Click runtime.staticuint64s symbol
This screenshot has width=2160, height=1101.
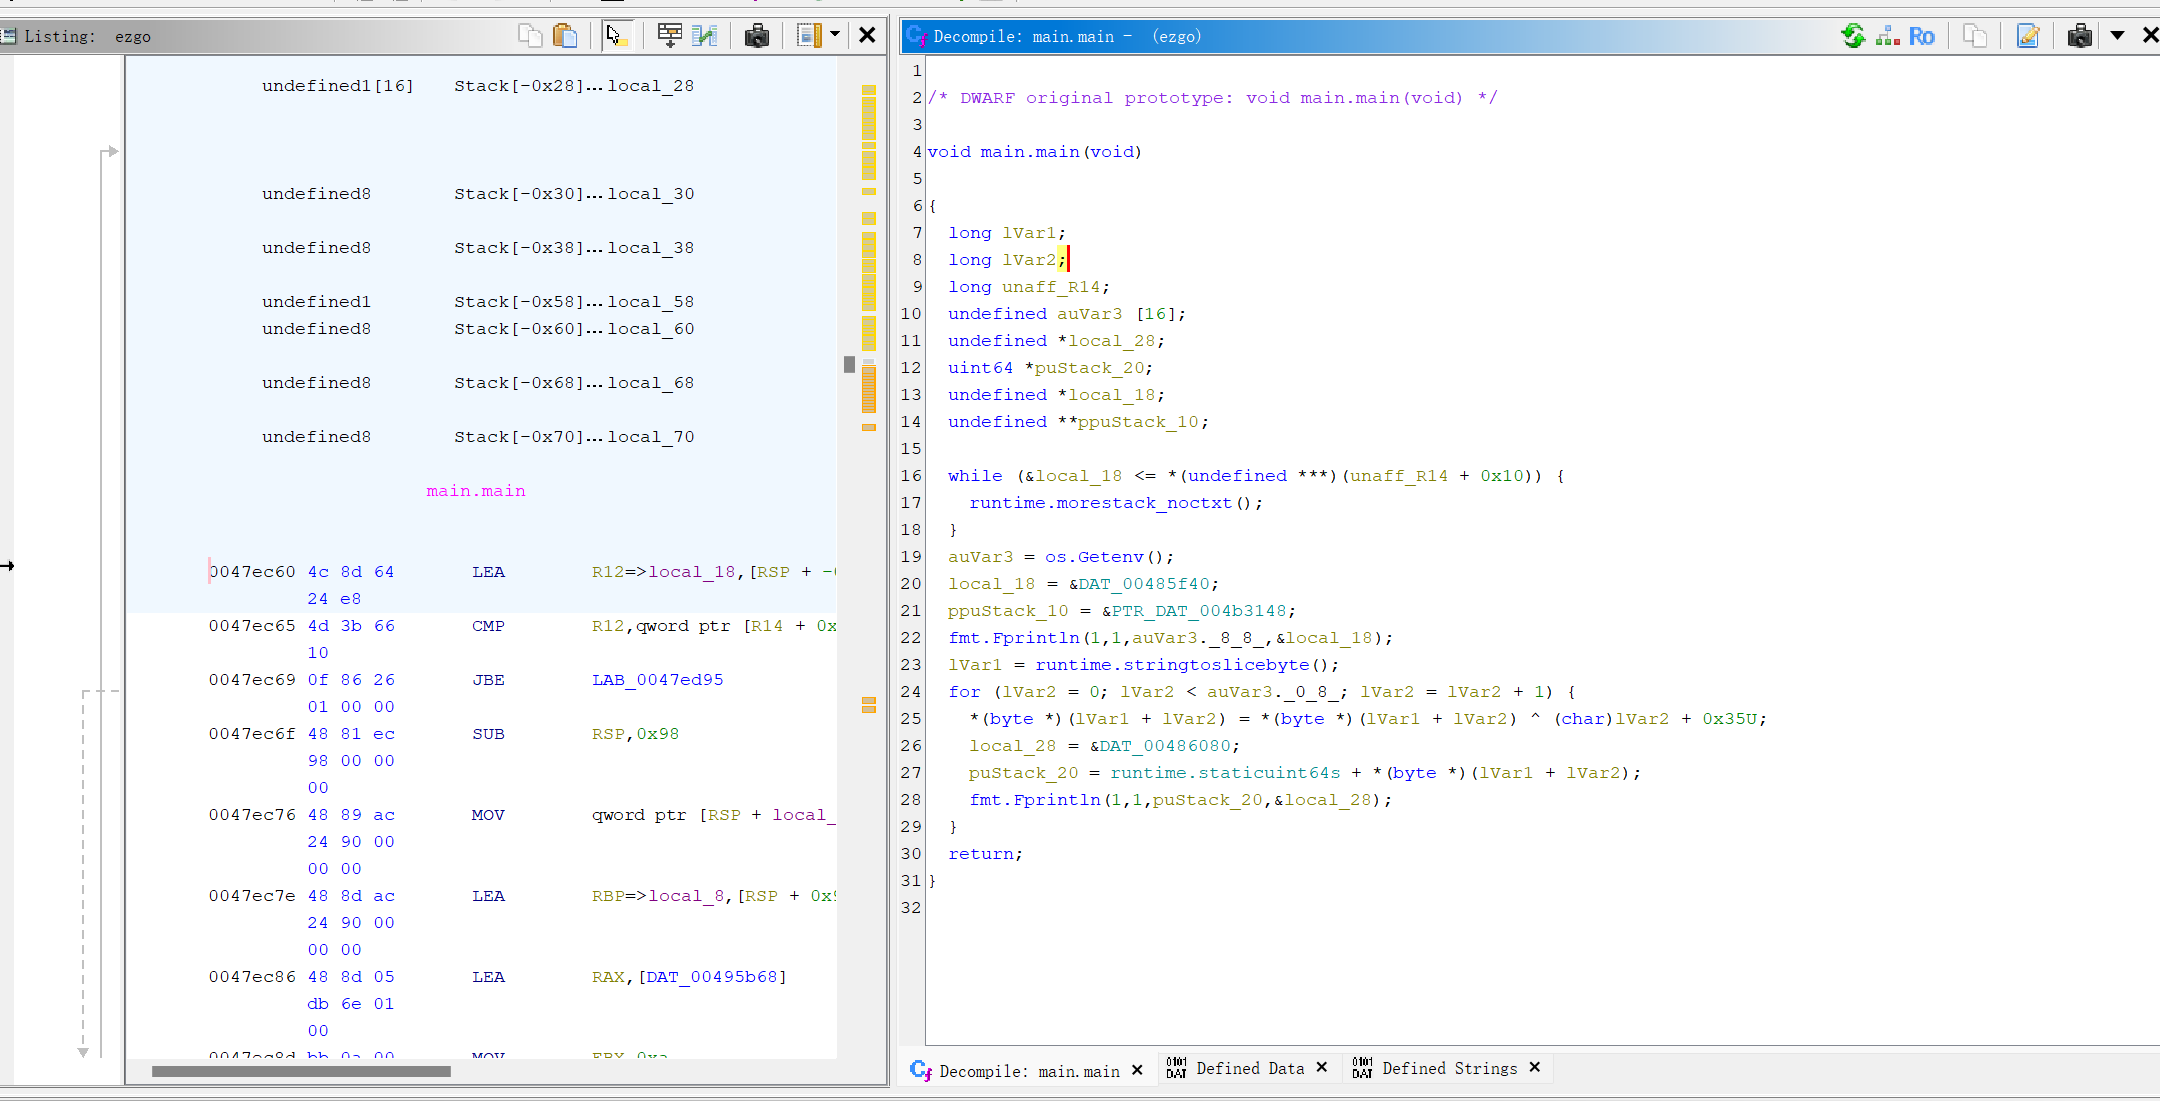coord(1225,773)
